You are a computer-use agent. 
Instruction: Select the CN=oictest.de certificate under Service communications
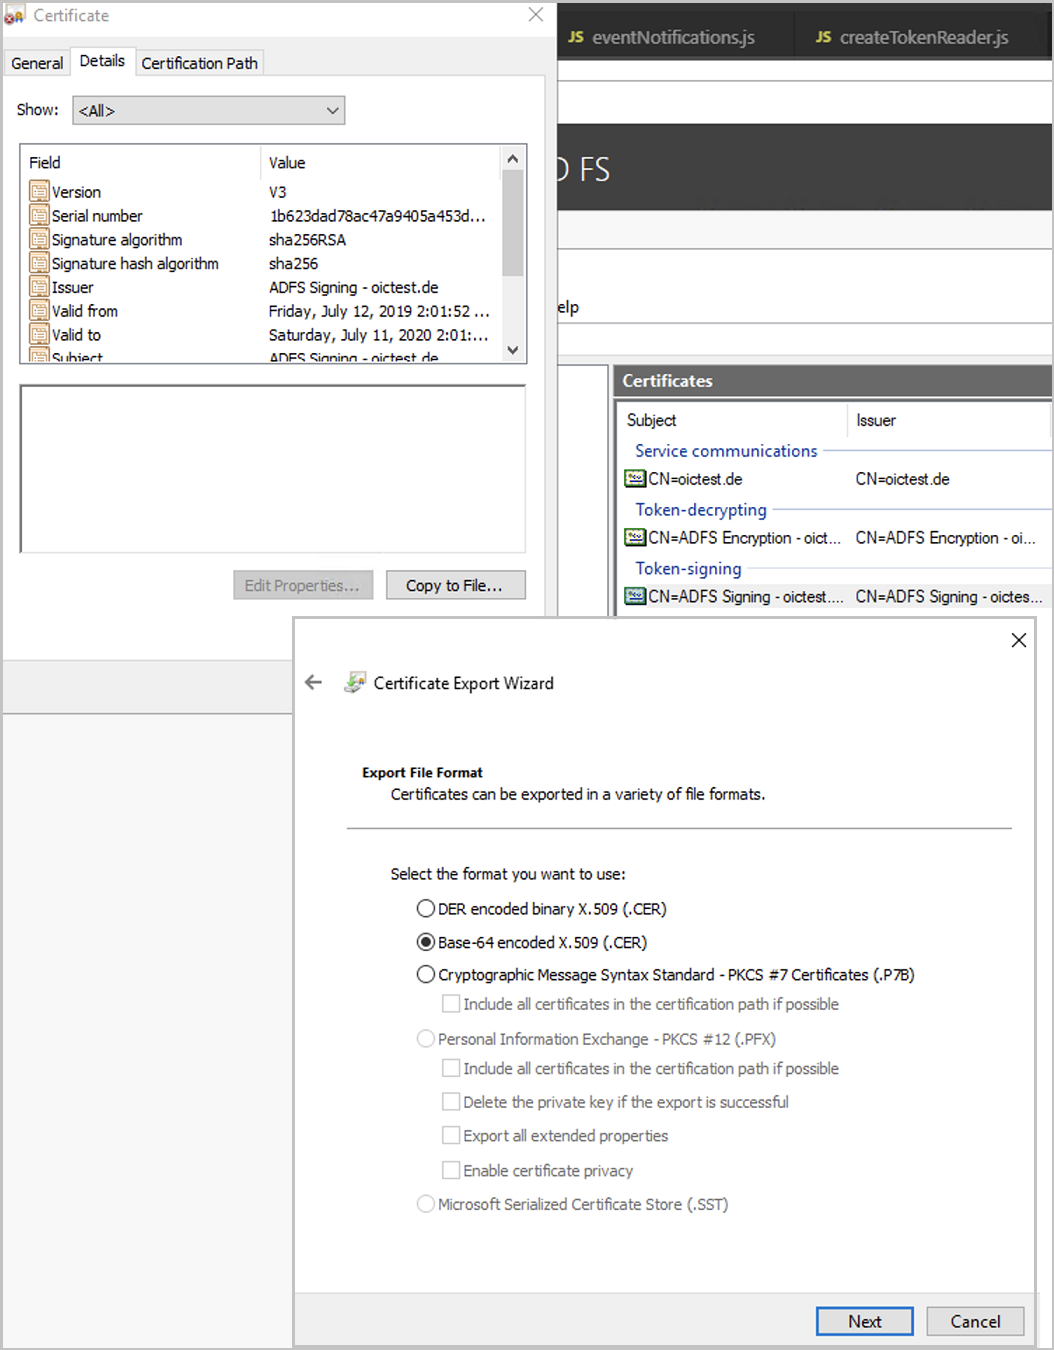635,479
